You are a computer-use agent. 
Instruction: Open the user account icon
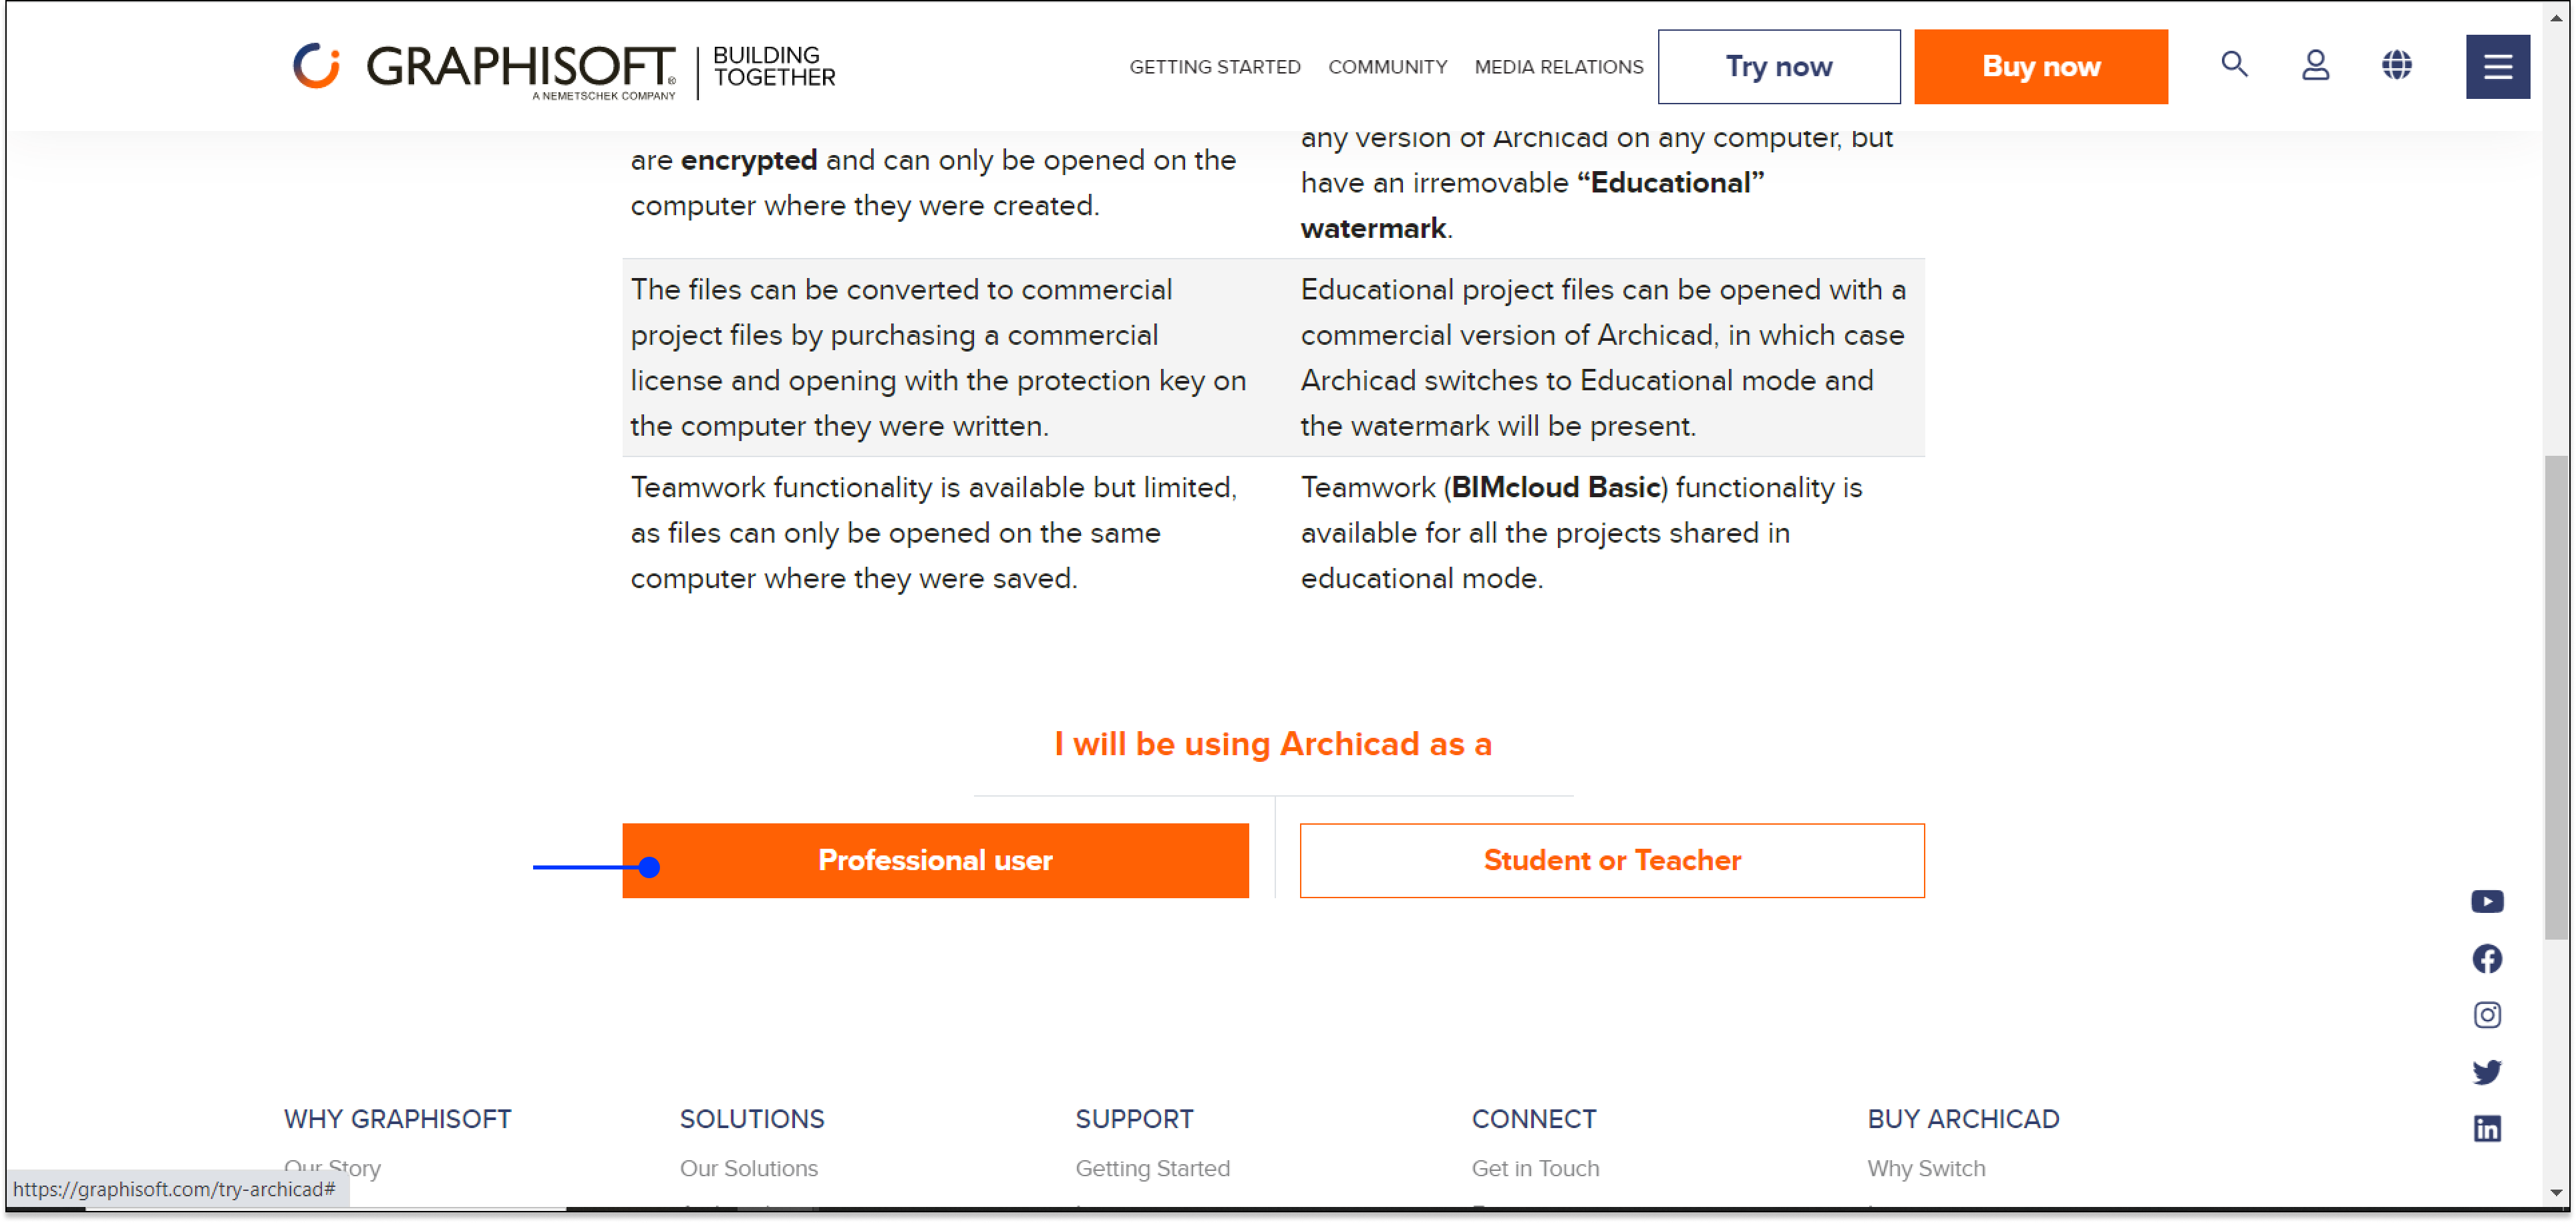pyautogui.click(x=2315, y=66)
